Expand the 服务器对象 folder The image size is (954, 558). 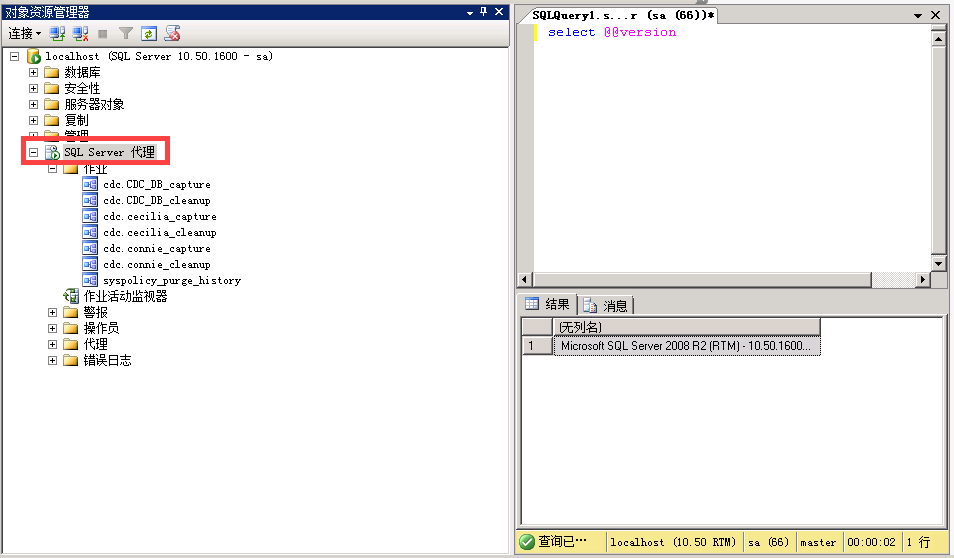click(x=33, y=105)
